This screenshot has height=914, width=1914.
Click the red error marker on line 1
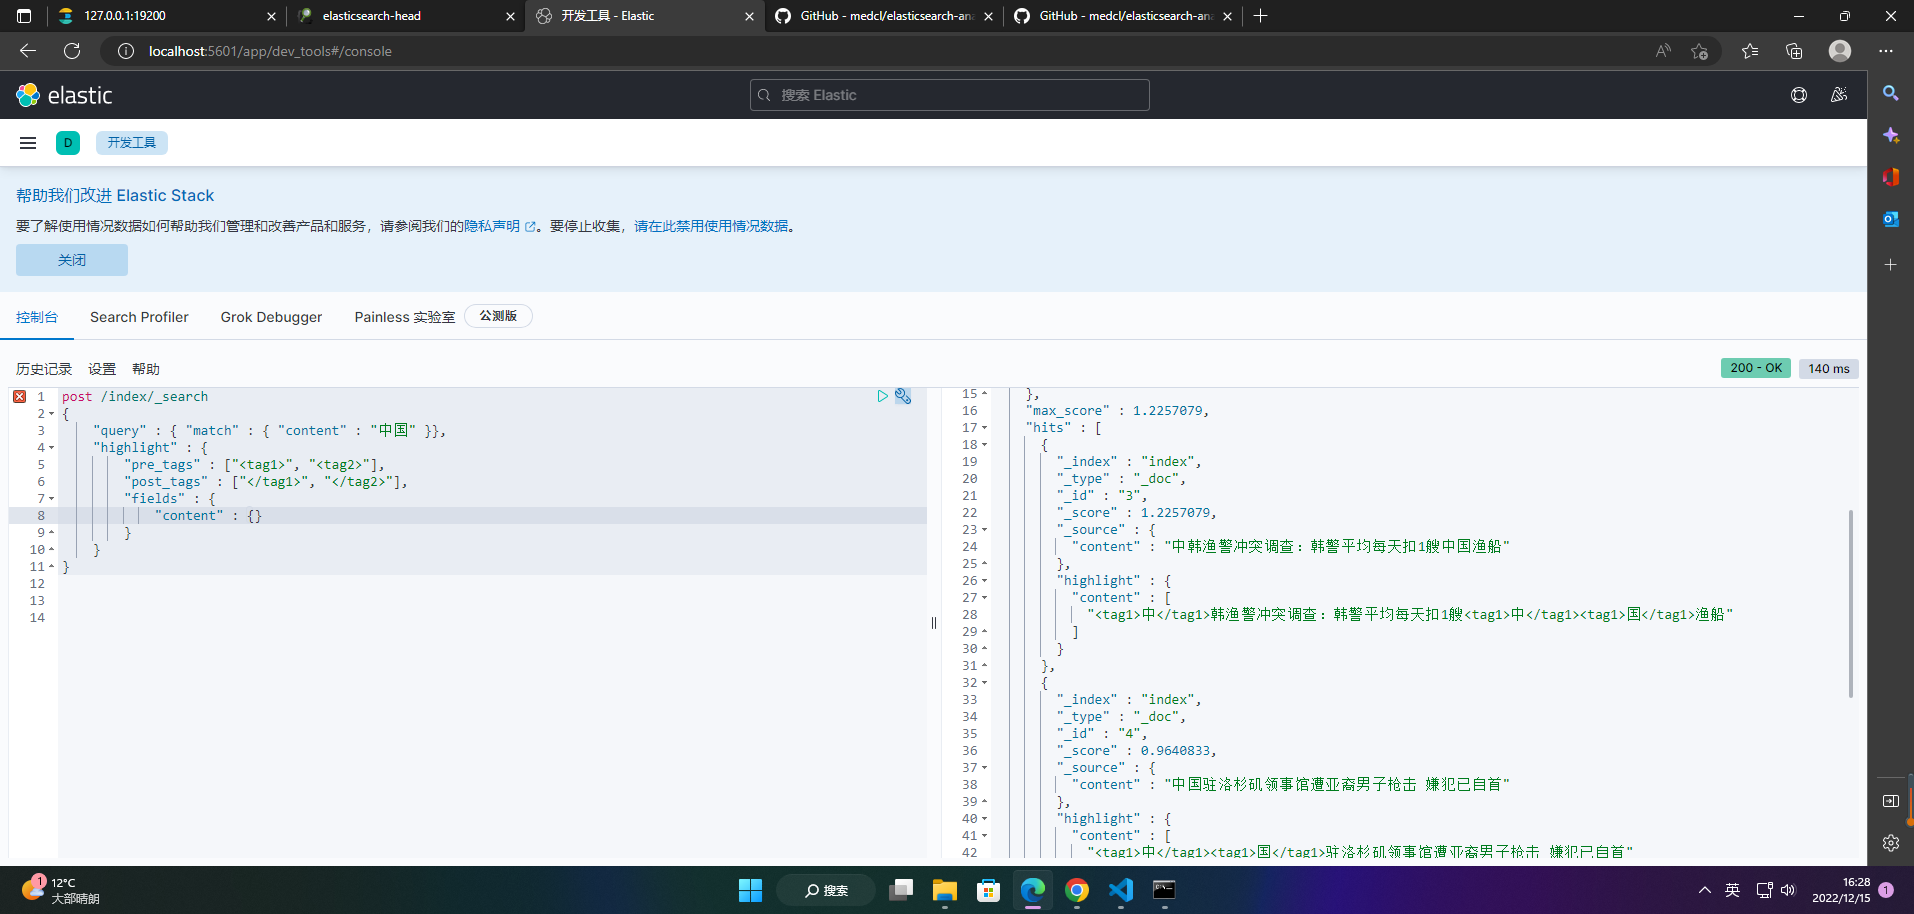point(19,397)
